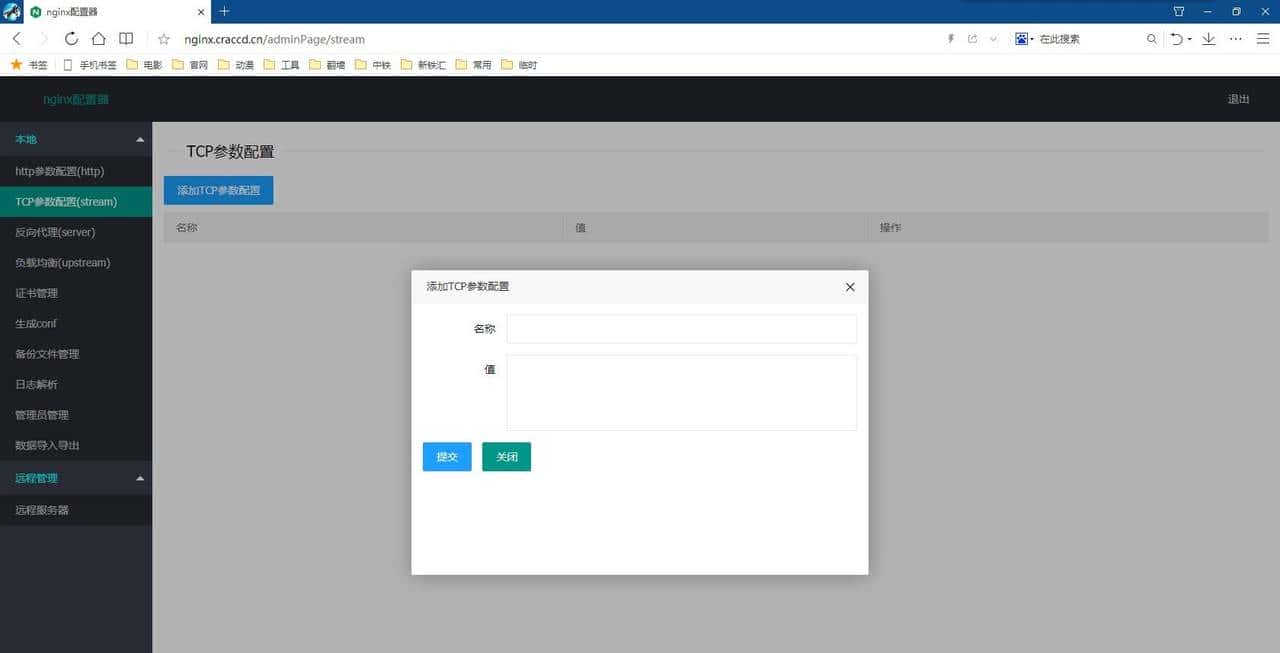This screenshot has width=1280, height=653.
Task: Submit the dialog with the 提交 button
Action: (446, 457)
